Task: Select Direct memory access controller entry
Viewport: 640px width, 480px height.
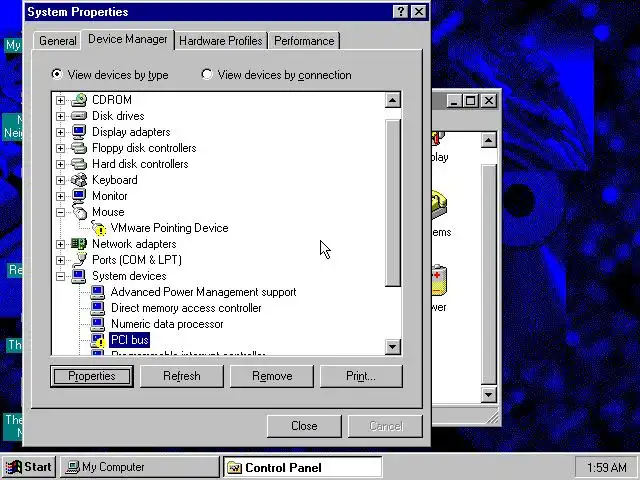Action: 186,308
